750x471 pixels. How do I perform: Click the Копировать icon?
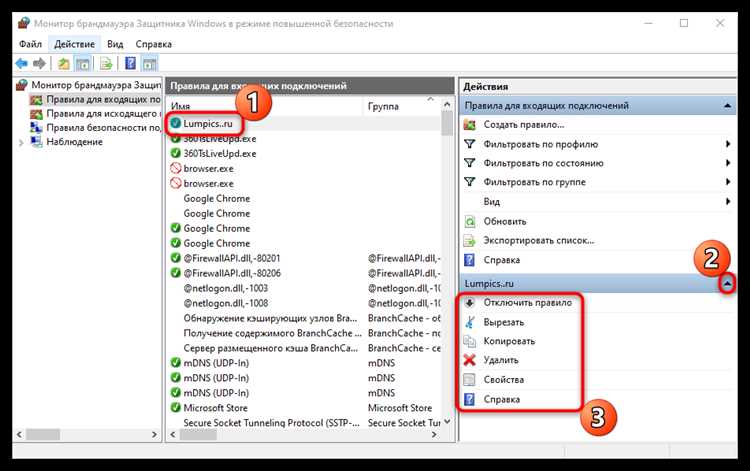(x=470, y=341)
